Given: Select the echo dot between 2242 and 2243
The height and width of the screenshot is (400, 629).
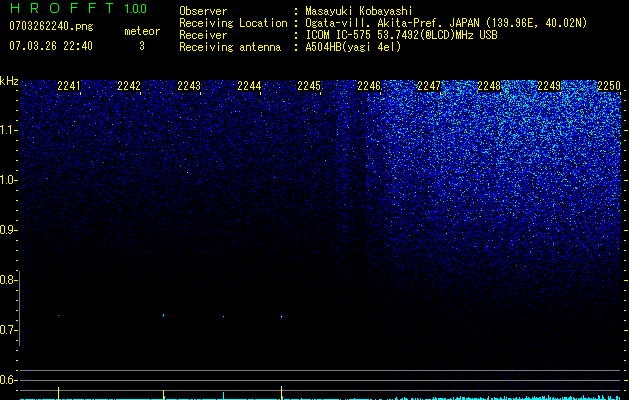Looking at the screenshot, I should (x=164, y=315).
